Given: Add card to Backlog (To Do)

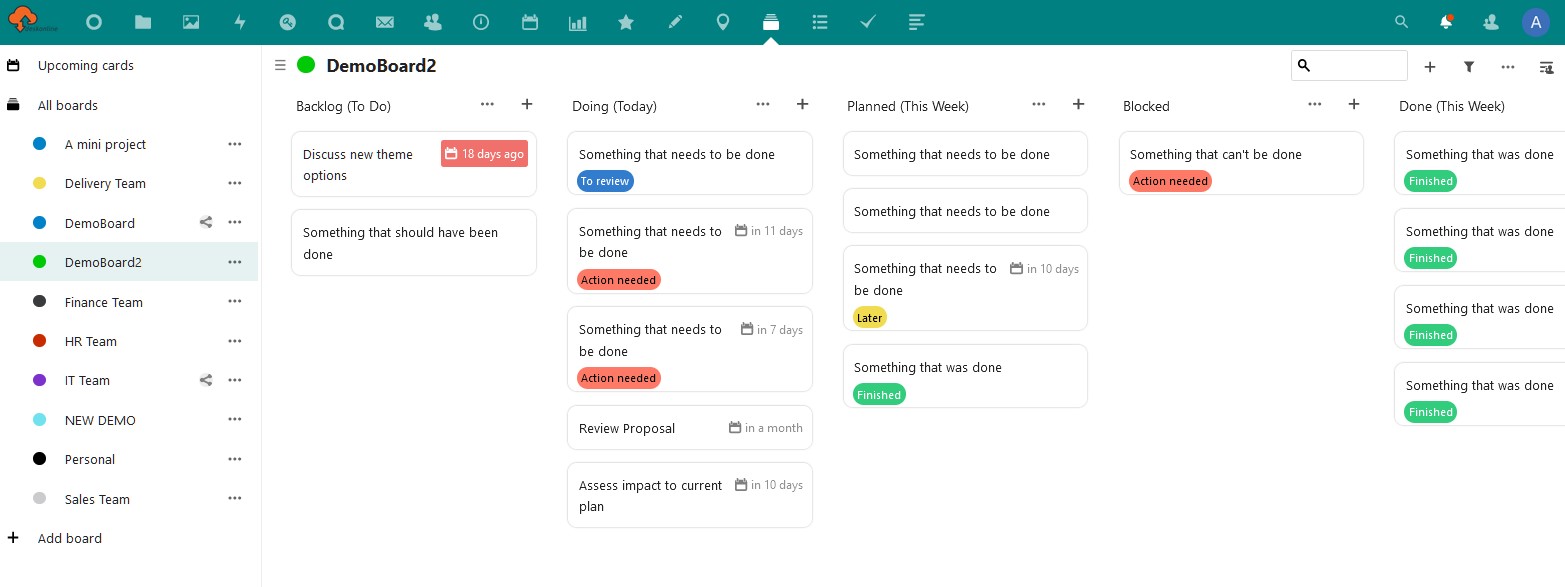Looking at the screenshot, I should click(x=527, y=104).
